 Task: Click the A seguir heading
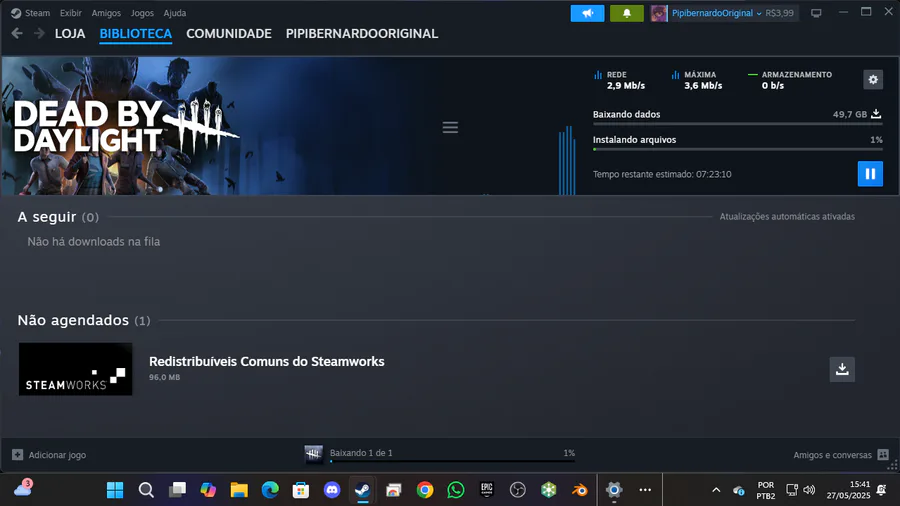click(x=46, y=217)
